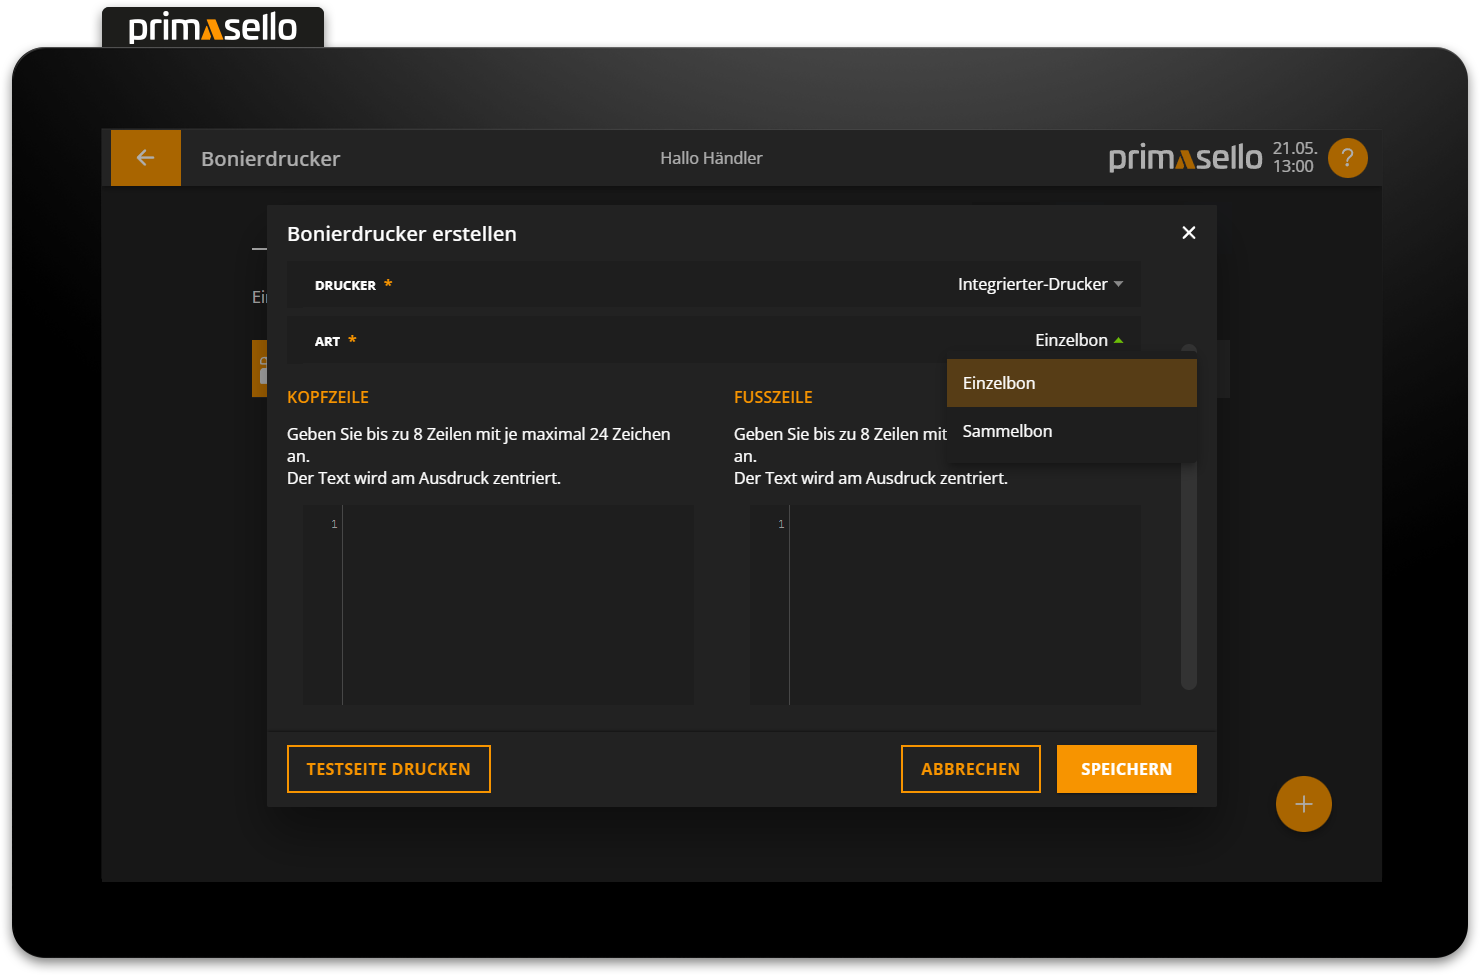Click the Hallo Händler greeting text
Image resolution: width=1480 pixels, height=975 pixels.
click(711, 158)
